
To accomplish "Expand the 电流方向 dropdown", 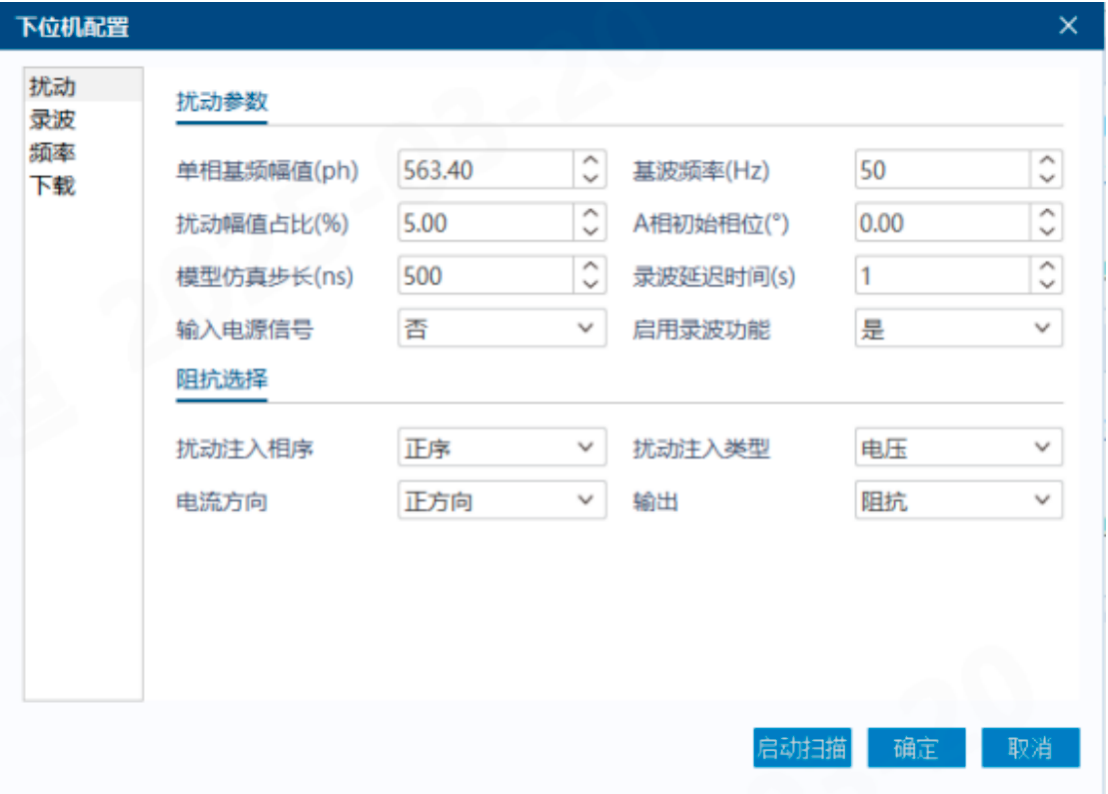I will [x=502, y=500].
